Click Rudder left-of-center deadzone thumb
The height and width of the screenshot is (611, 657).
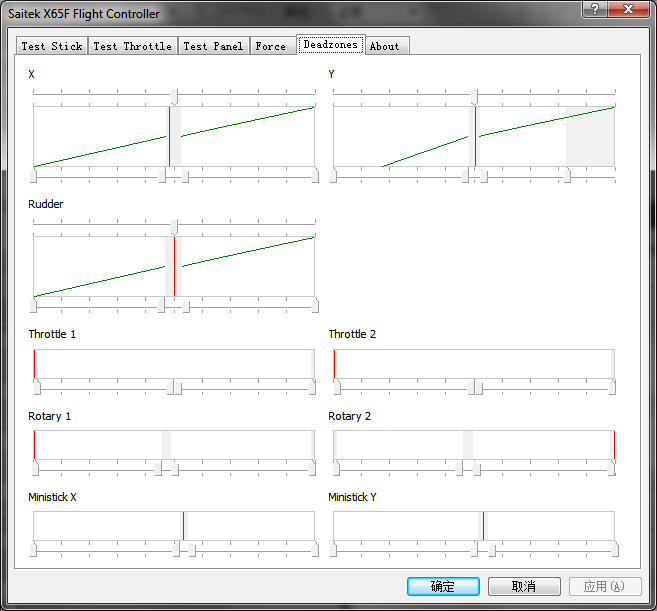point(161,306)
